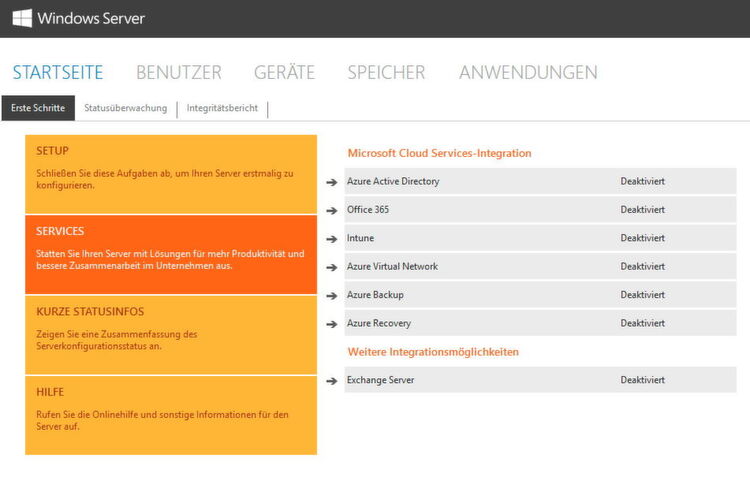The width and height of the screenshot is (750, 503).
Task: Expand the KURZE STATUSINFOS tile
Action: pos(171,335)
